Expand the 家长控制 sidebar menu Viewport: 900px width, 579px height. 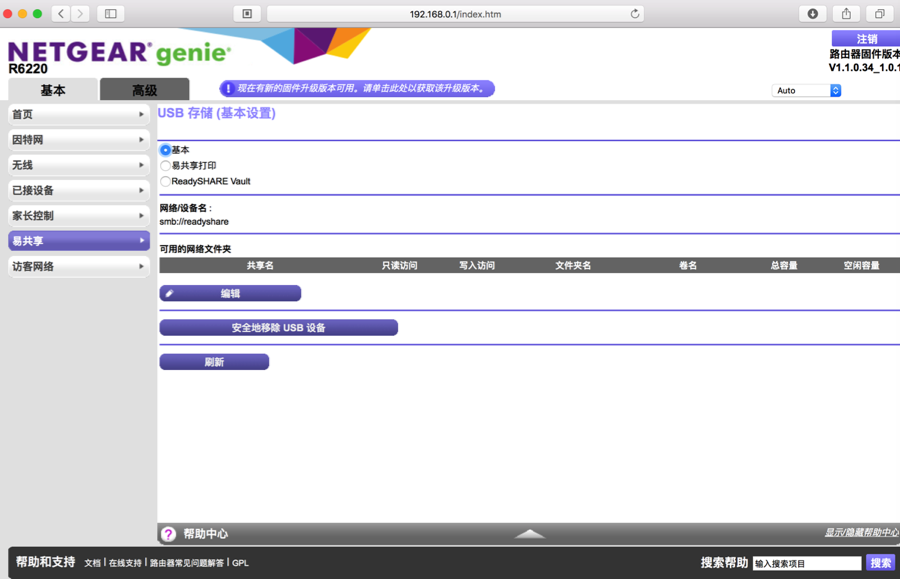click(79, 216)
